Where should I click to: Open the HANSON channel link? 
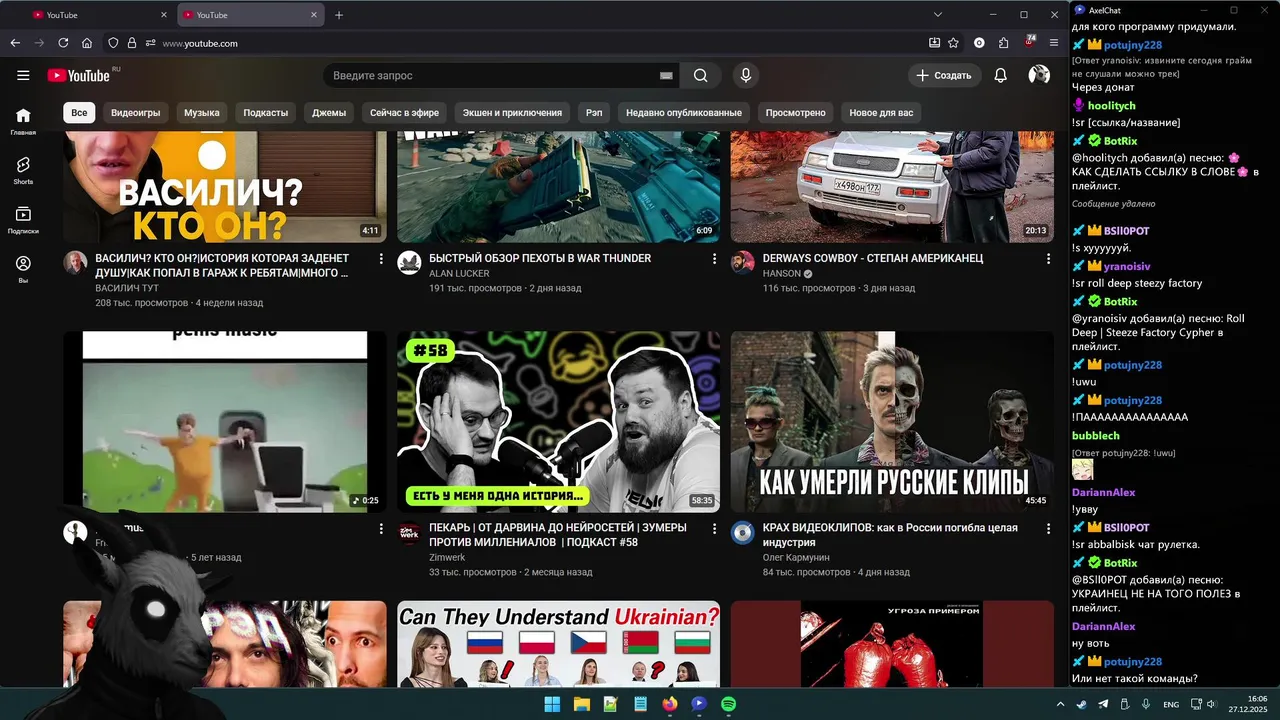pos(782,273)
